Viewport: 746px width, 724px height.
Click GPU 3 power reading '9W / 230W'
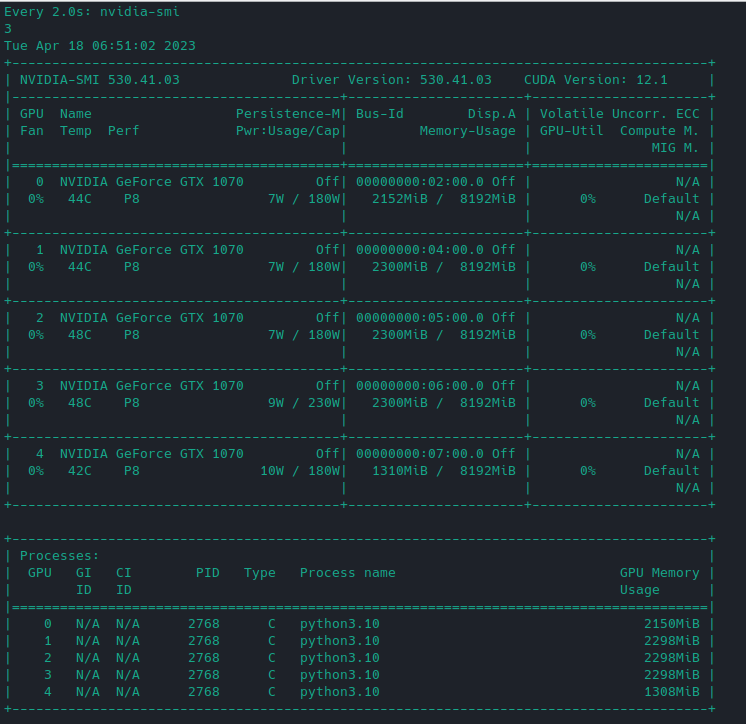pyautogui.click(x=304, y=403)
